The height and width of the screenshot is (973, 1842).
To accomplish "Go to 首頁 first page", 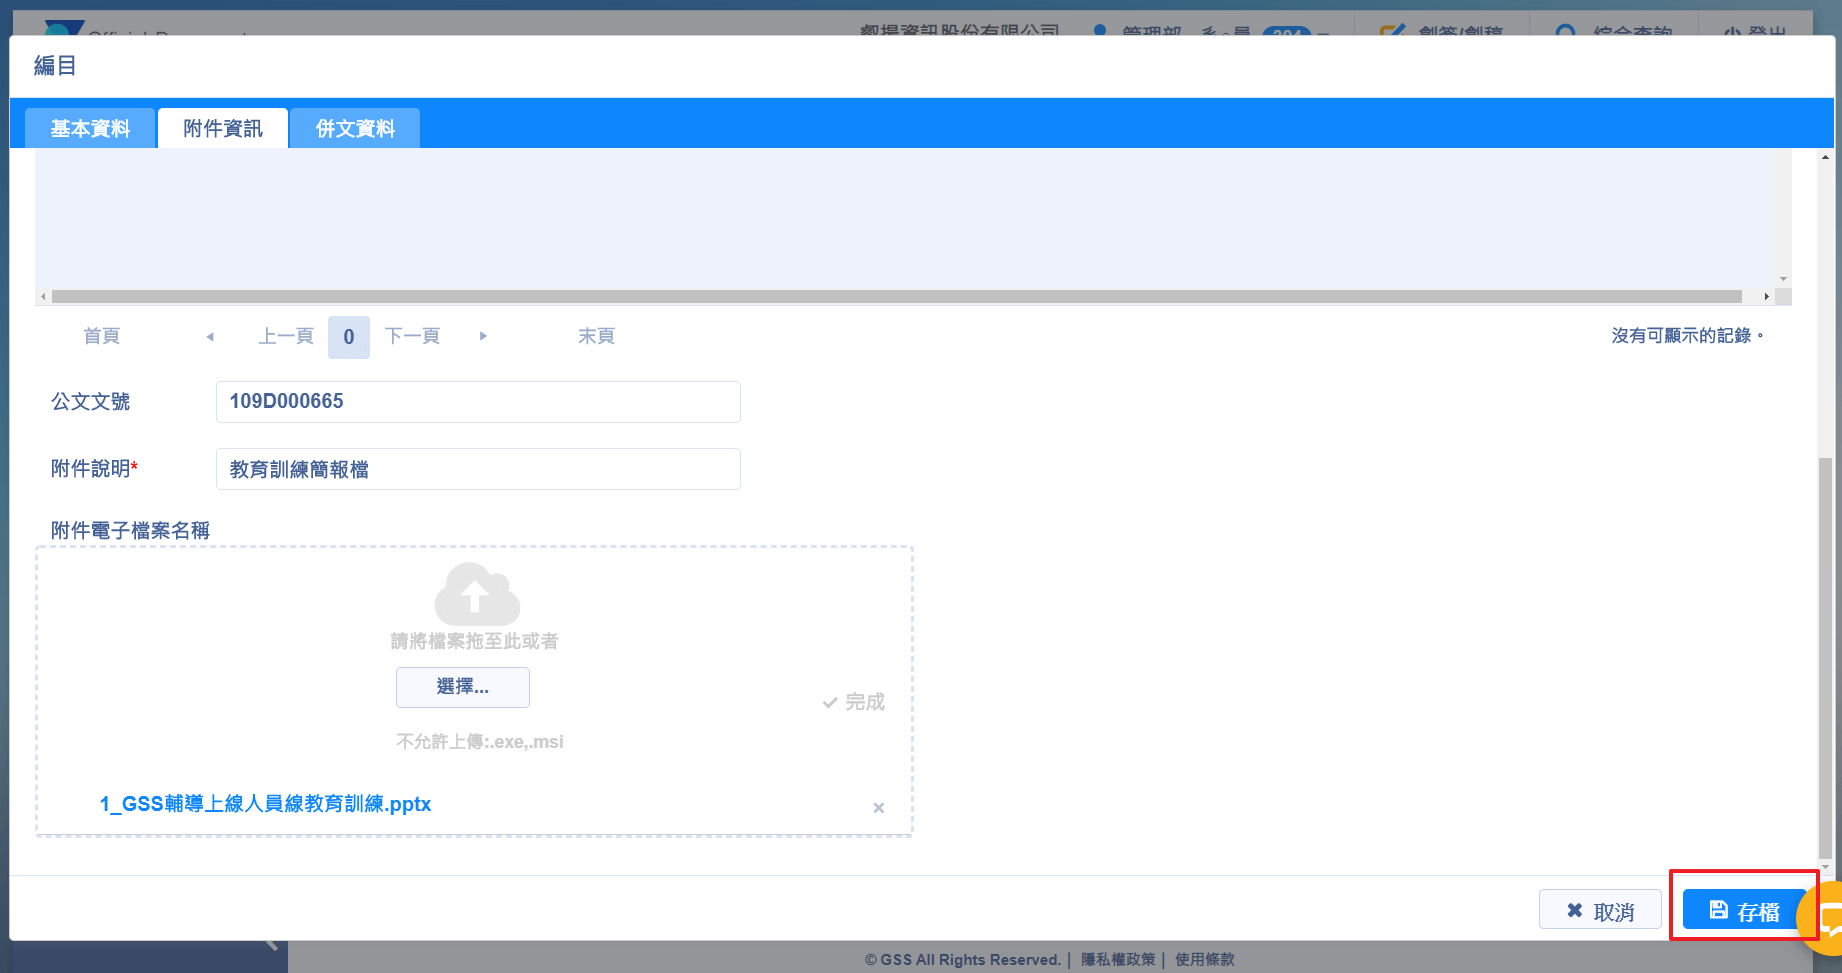I will tap(101, 337).
